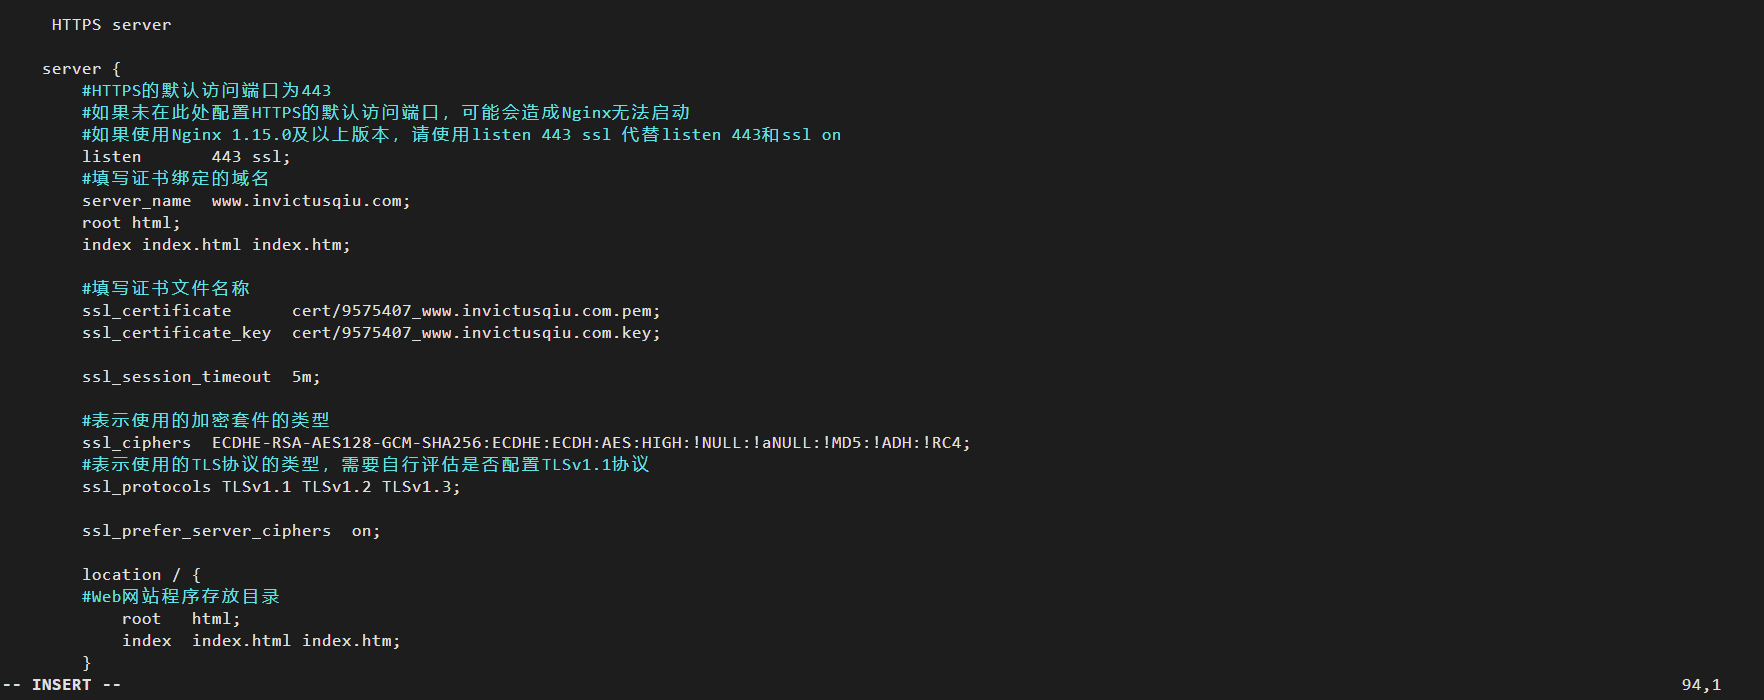Click the 'ssl_prefer_server_ciphers' directive
Screen dimensions: 1764x700
(x=206, y=531)
